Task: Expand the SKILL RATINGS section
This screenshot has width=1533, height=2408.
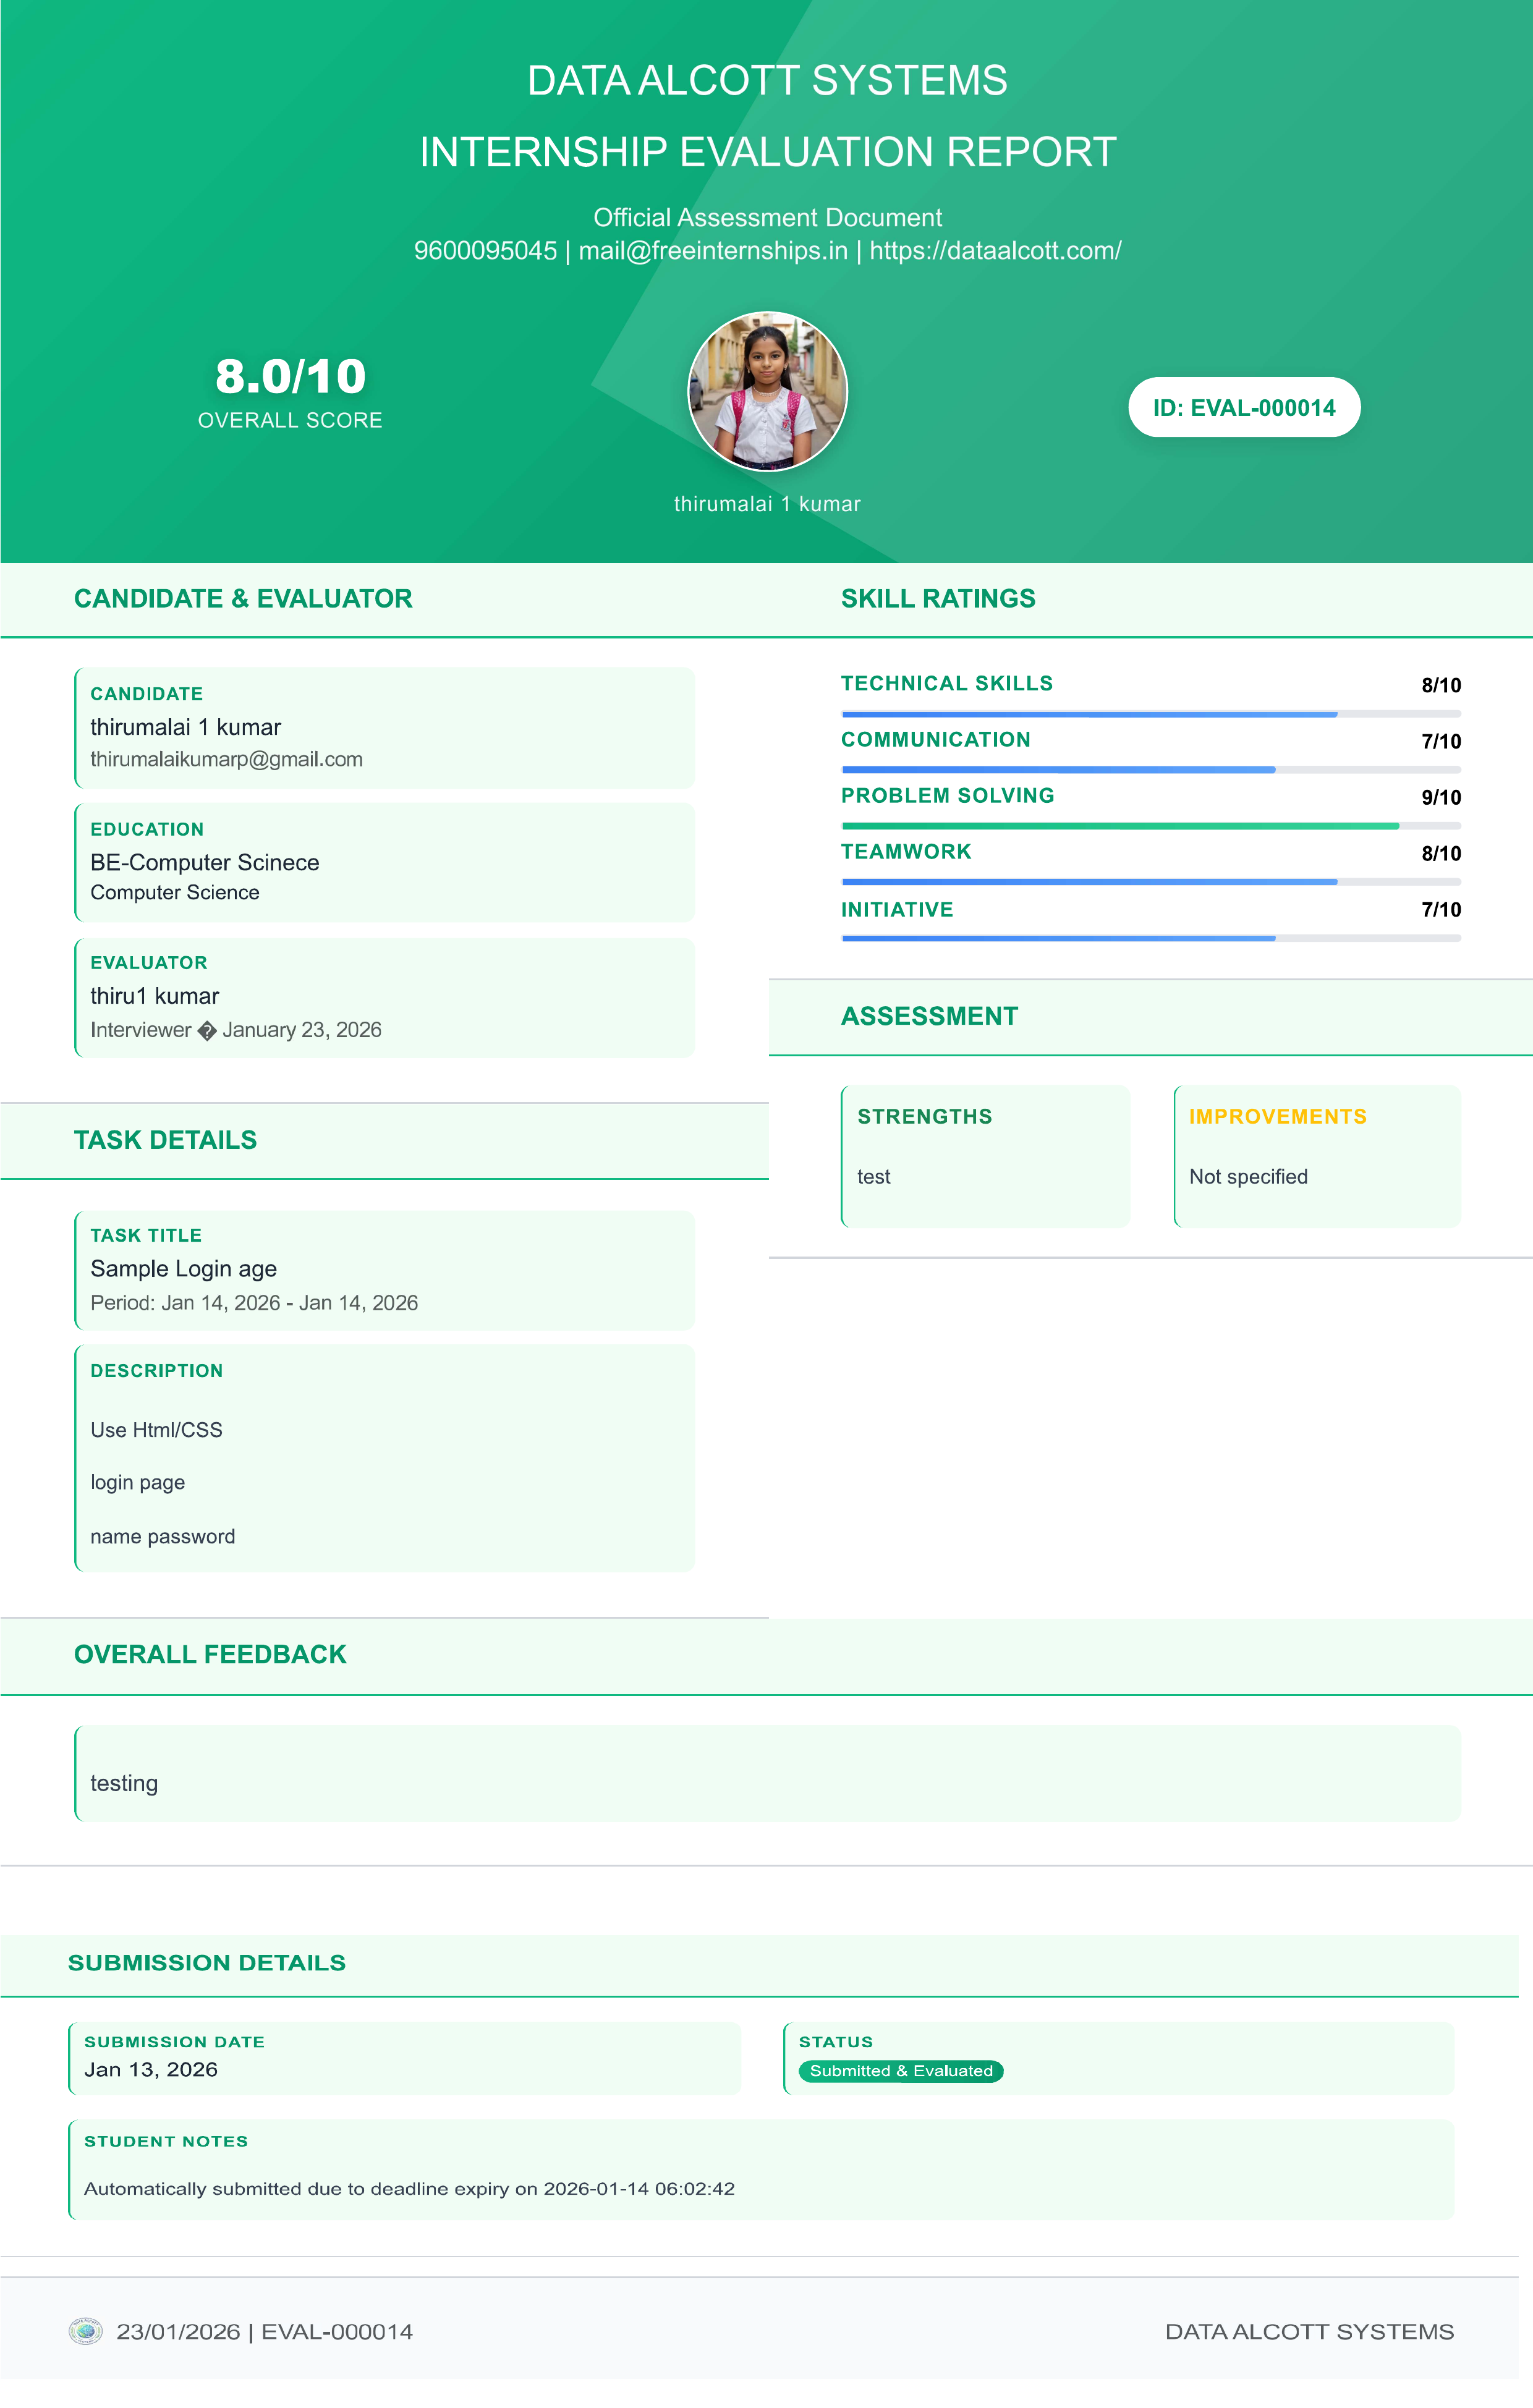Action: tap(938, 598)
